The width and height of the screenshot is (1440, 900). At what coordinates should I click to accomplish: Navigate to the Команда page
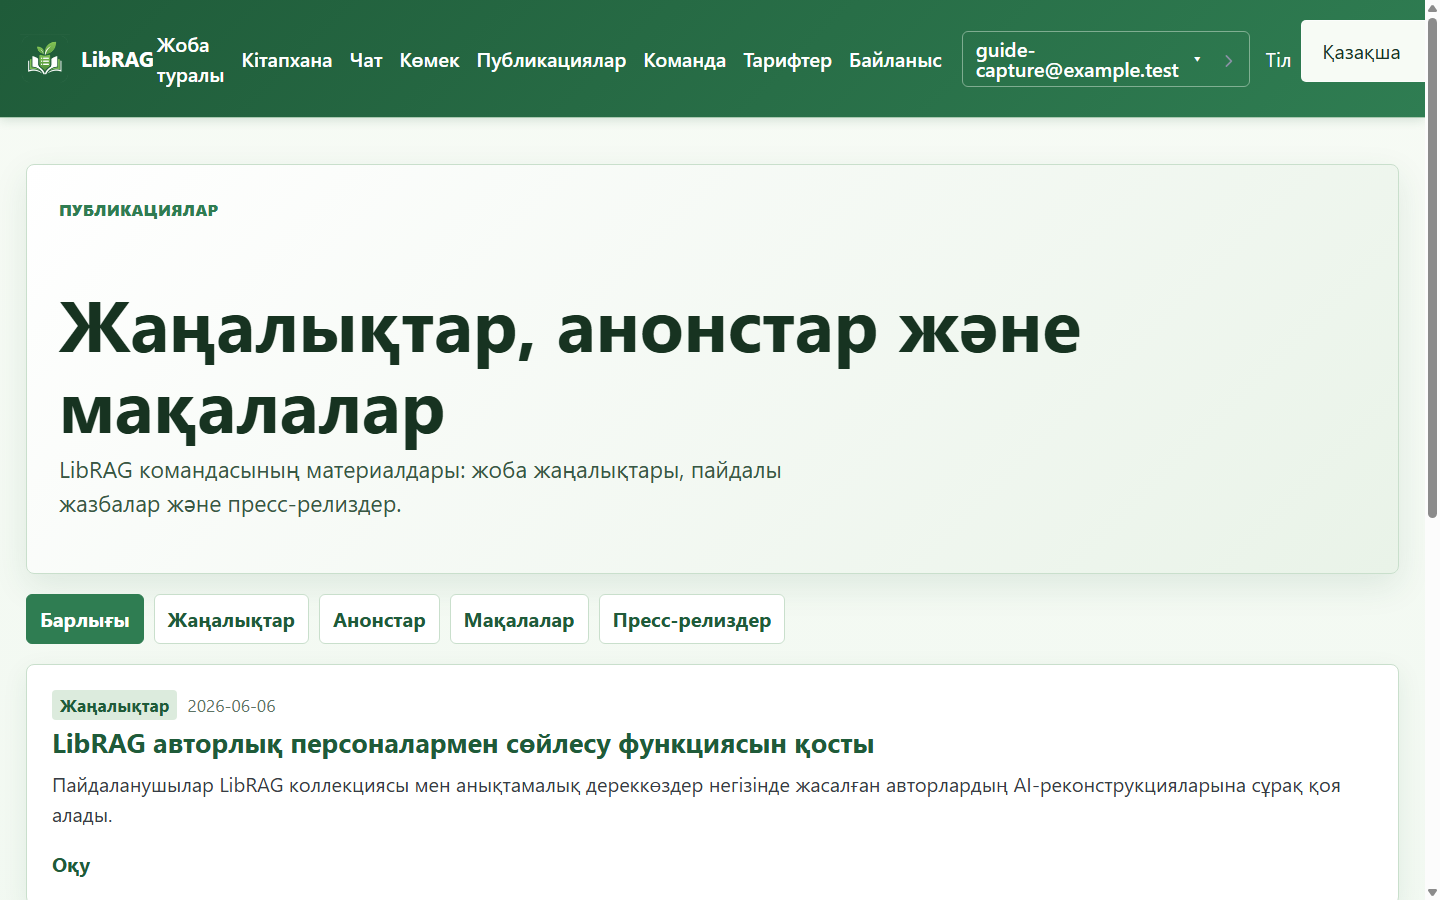click(685, 60)
